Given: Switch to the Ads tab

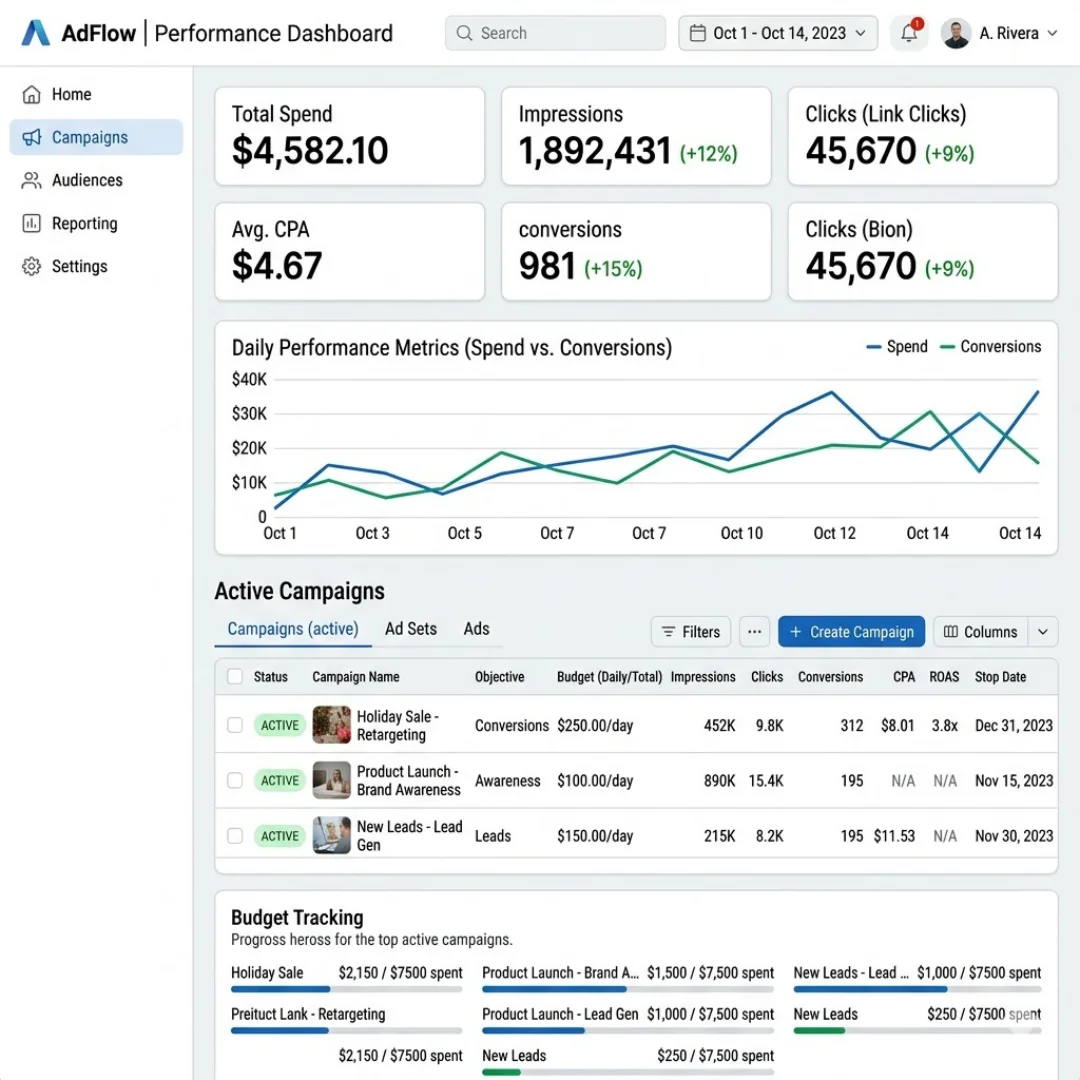Looking at the screenshot, I should point(476,629).
